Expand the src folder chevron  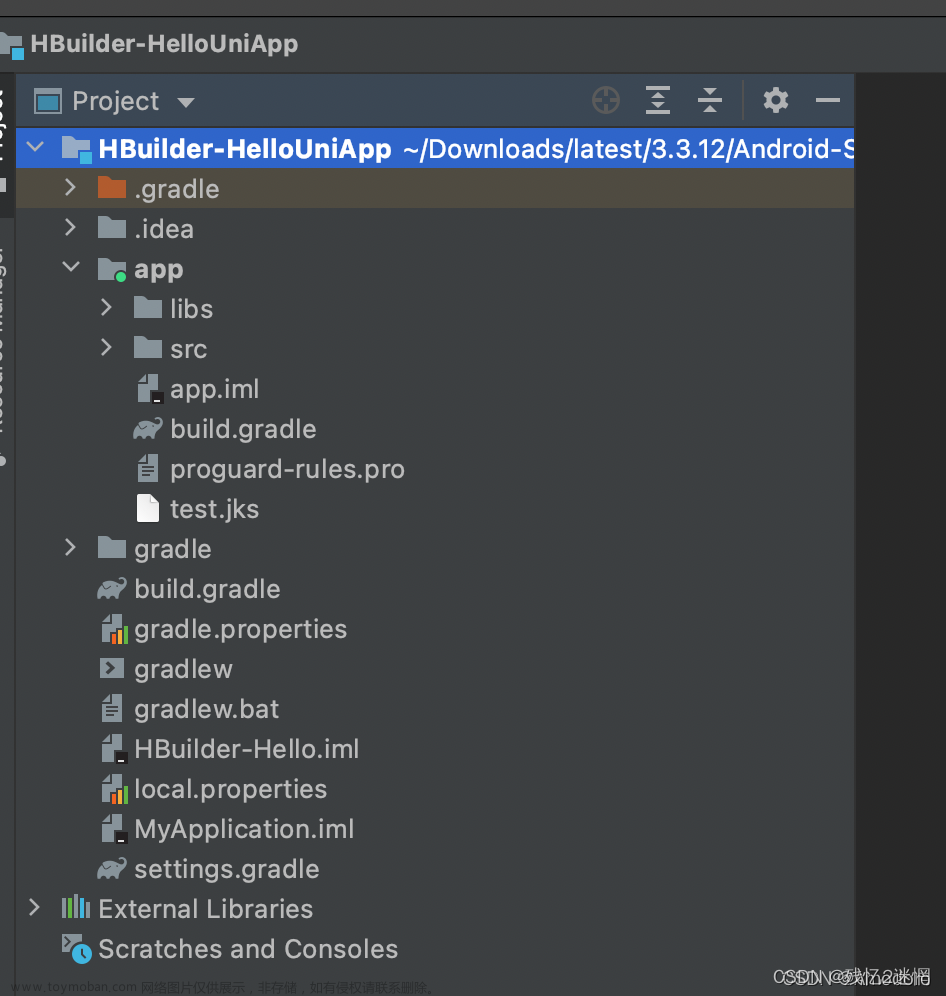click(x=106, y=347)
